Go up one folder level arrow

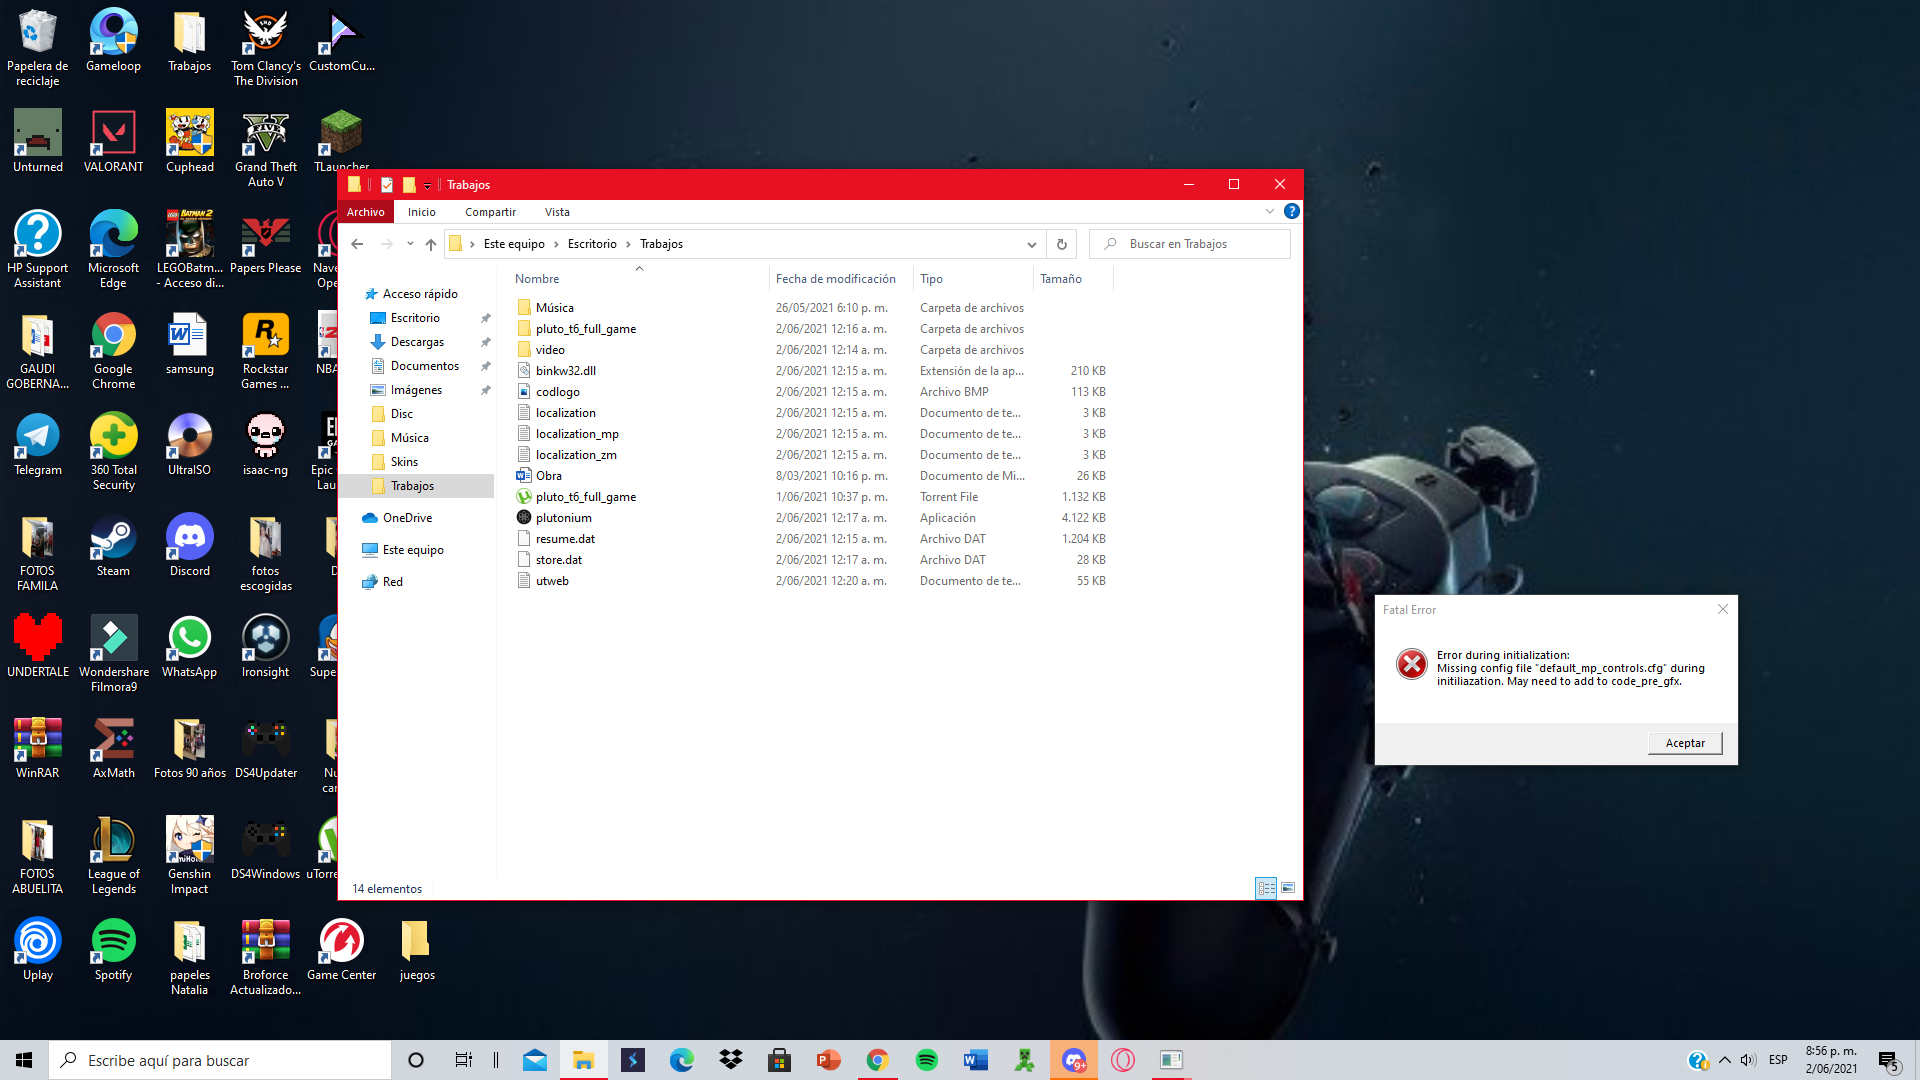431,244
